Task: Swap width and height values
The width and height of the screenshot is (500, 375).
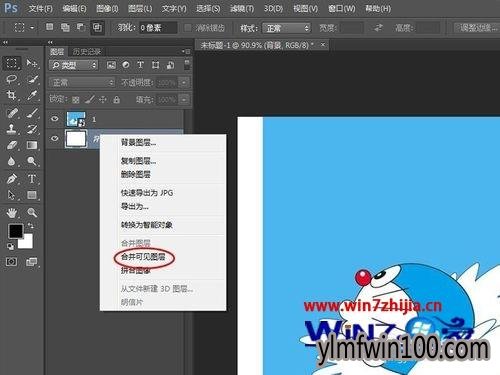Action: [378, 28]
